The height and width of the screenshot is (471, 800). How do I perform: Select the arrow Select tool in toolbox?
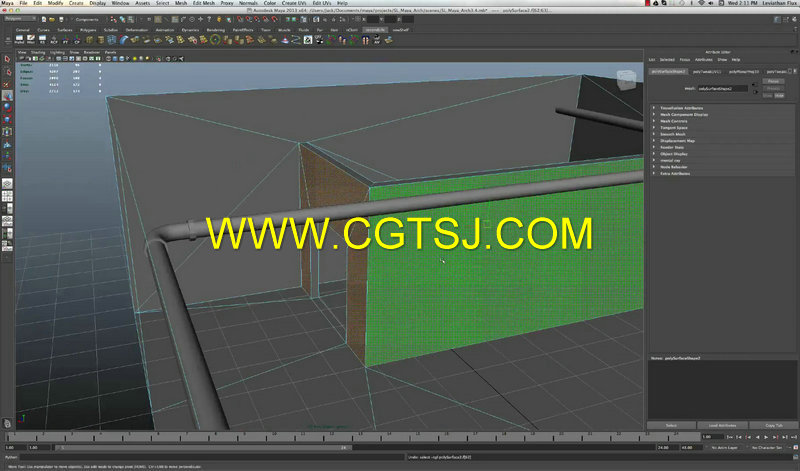point(7,59)
